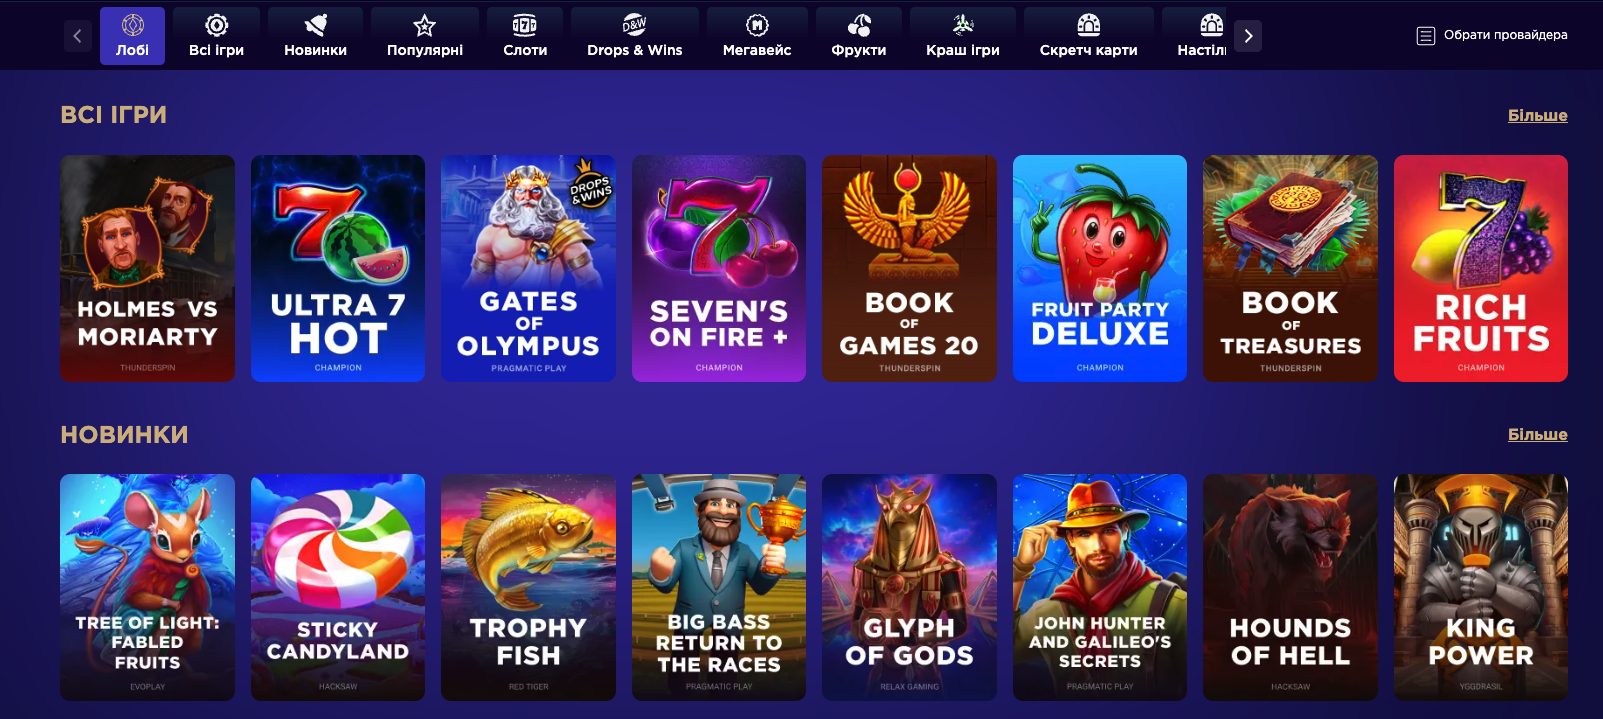Open the Мегавейс category
Screen dimensions: 1603x719
757,36
